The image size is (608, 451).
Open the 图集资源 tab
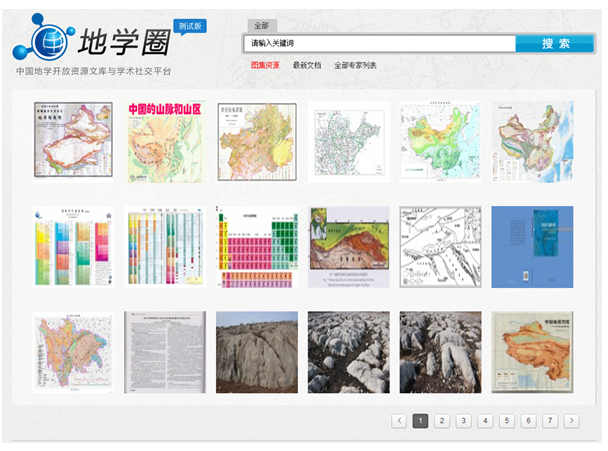point(265,65)
